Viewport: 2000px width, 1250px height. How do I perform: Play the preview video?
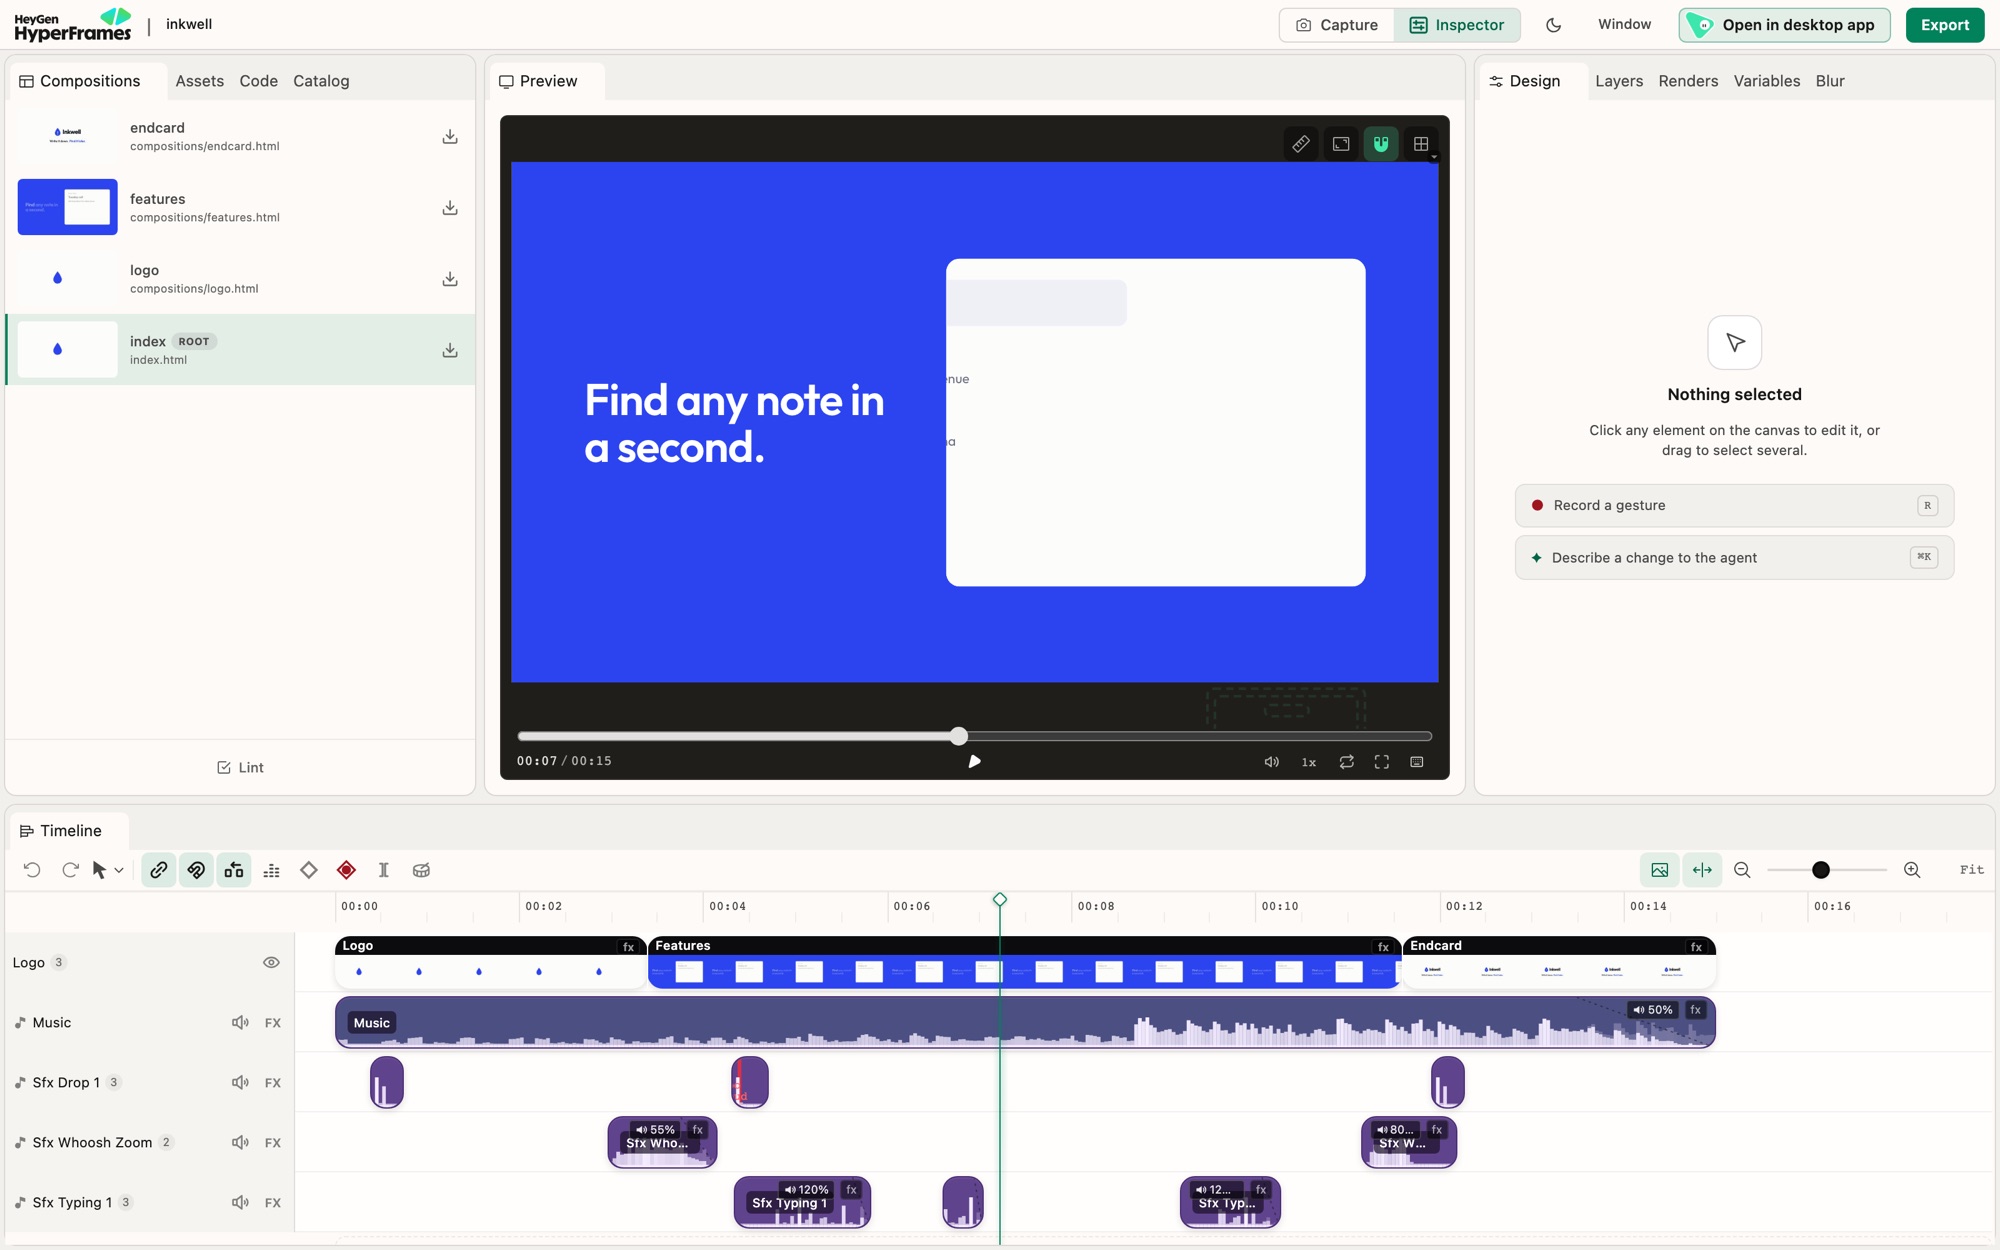974,762
